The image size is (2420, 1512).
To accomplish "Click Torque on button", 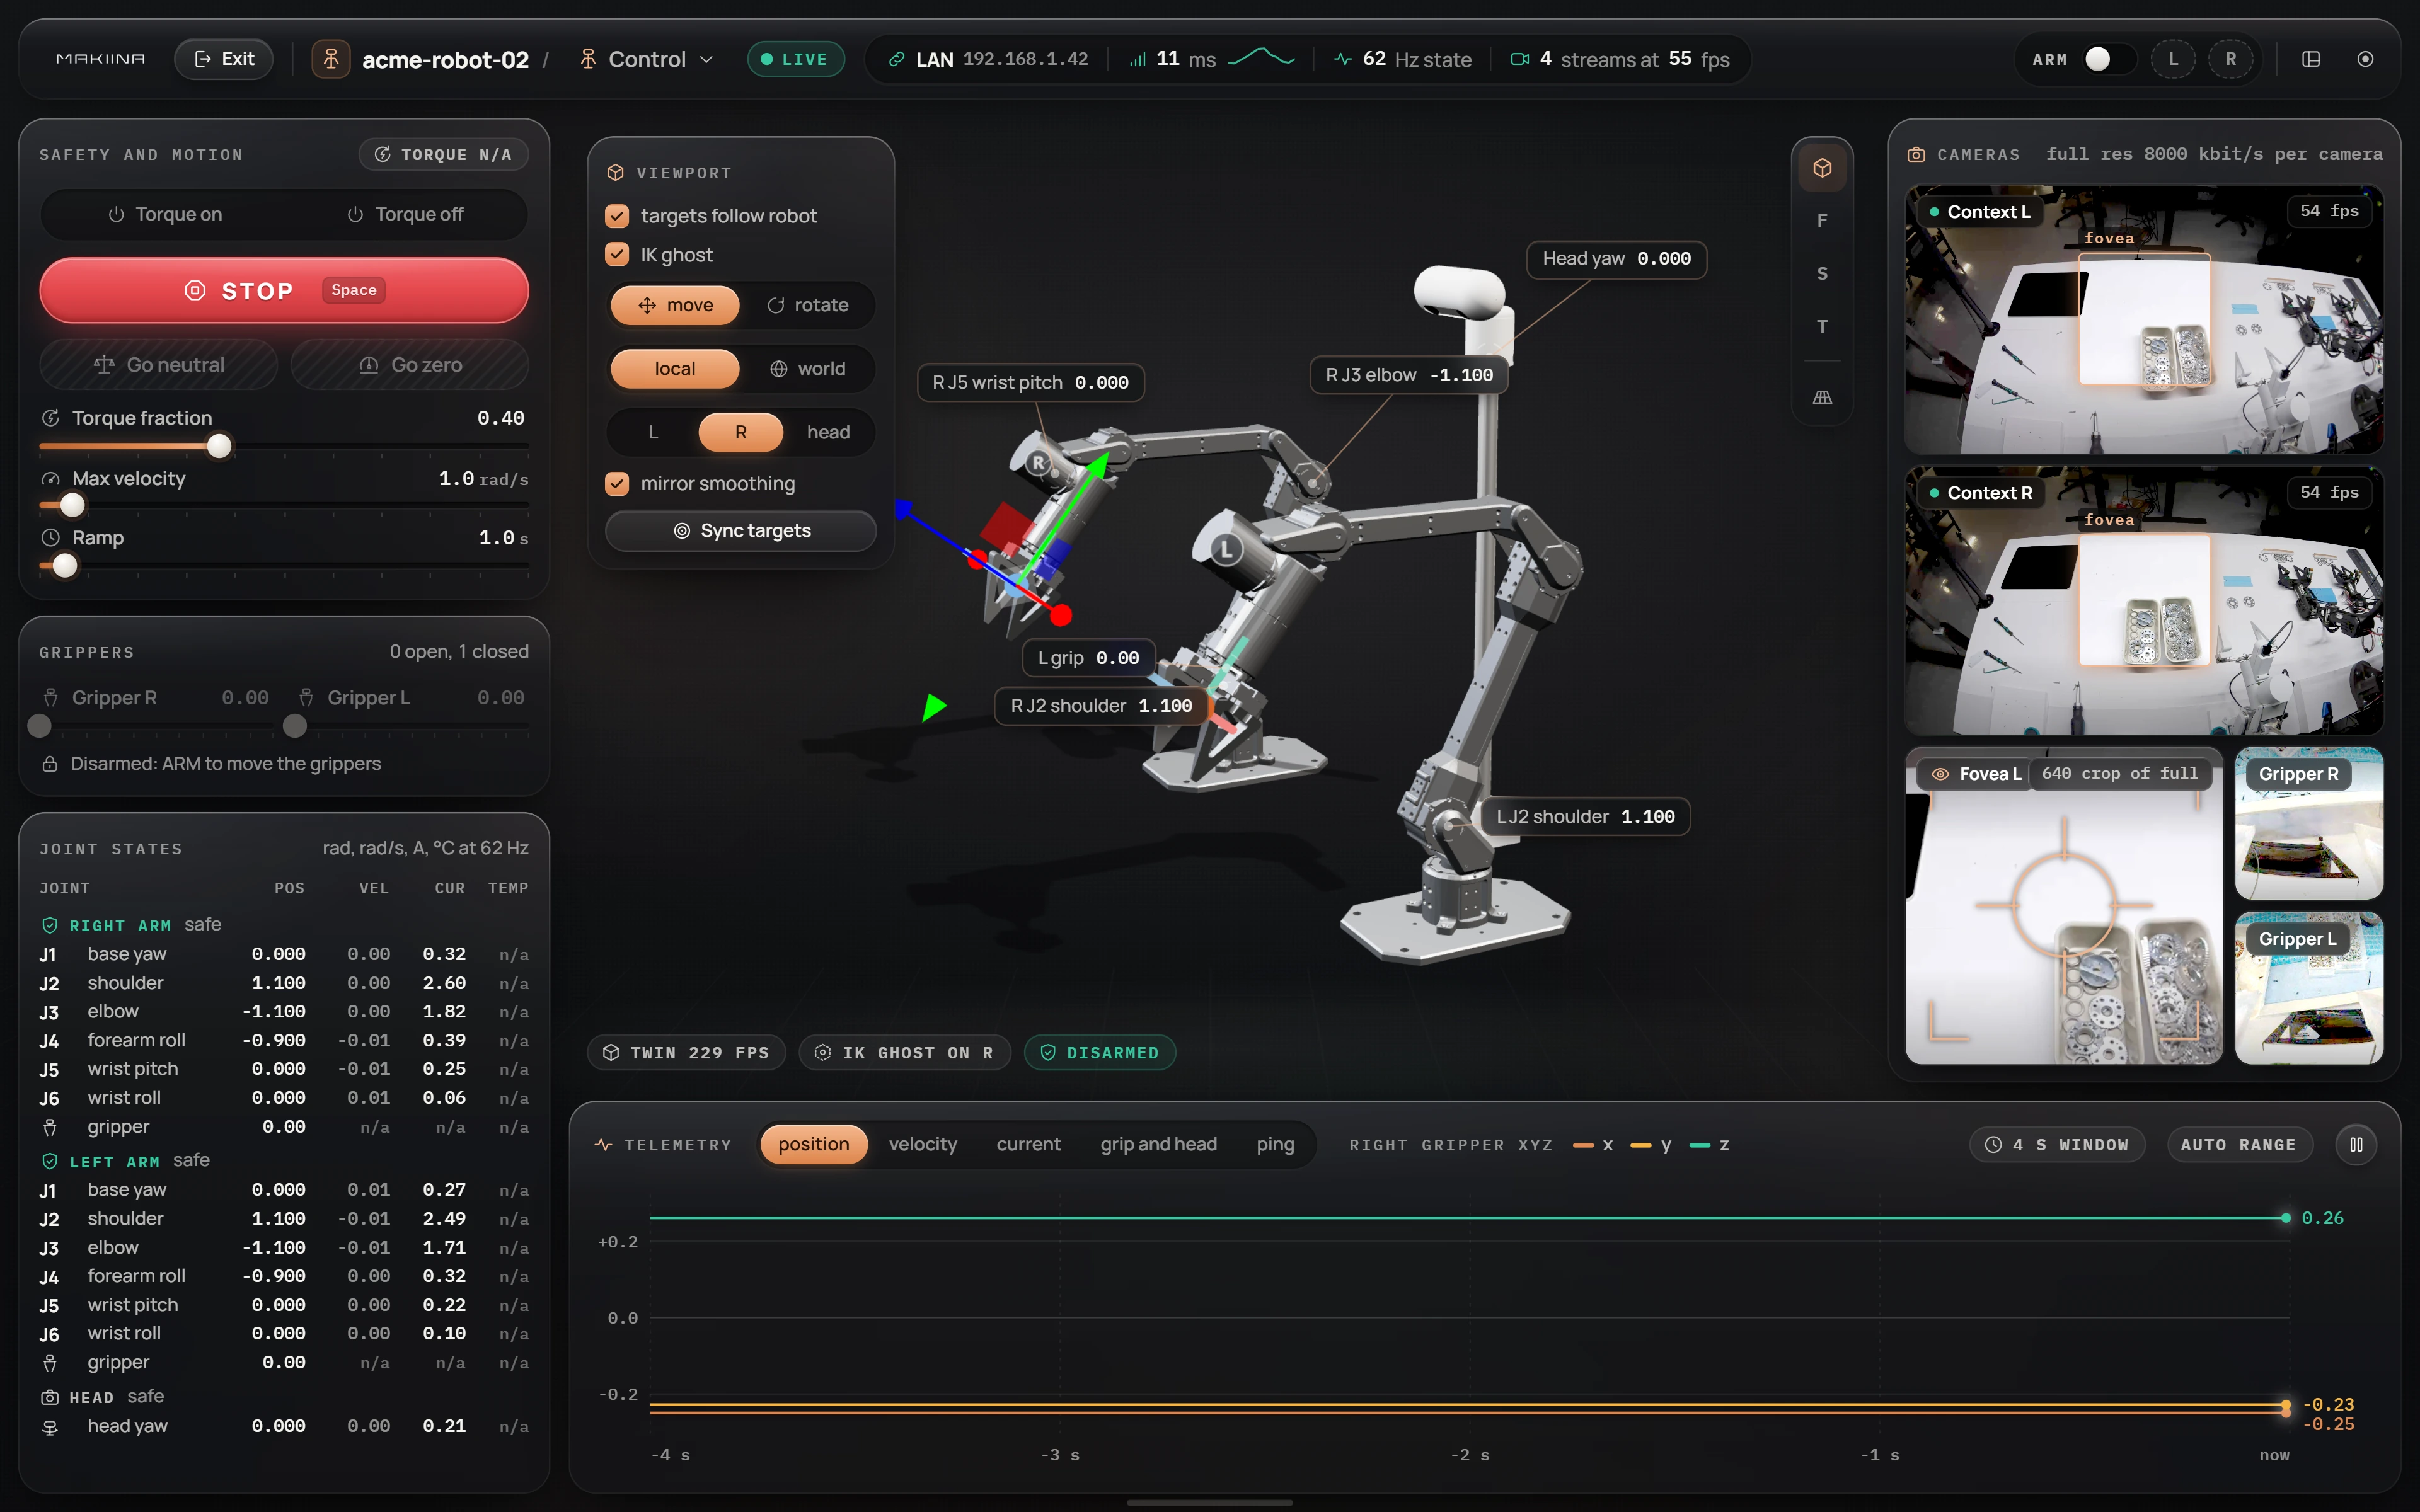I will (165, 214).
